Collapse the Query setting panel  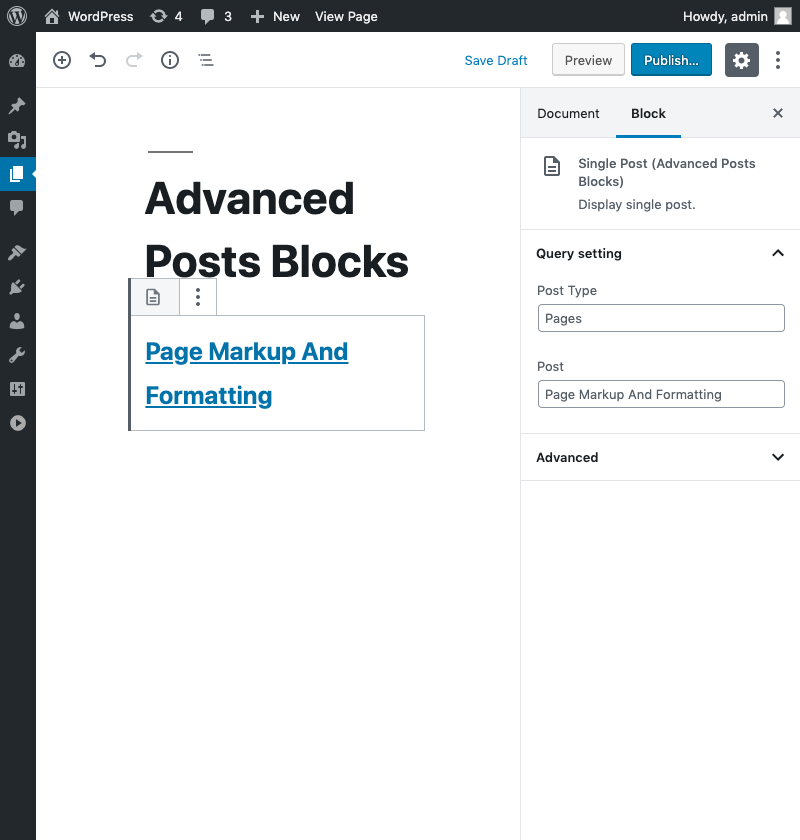click(x=660, y=253)
